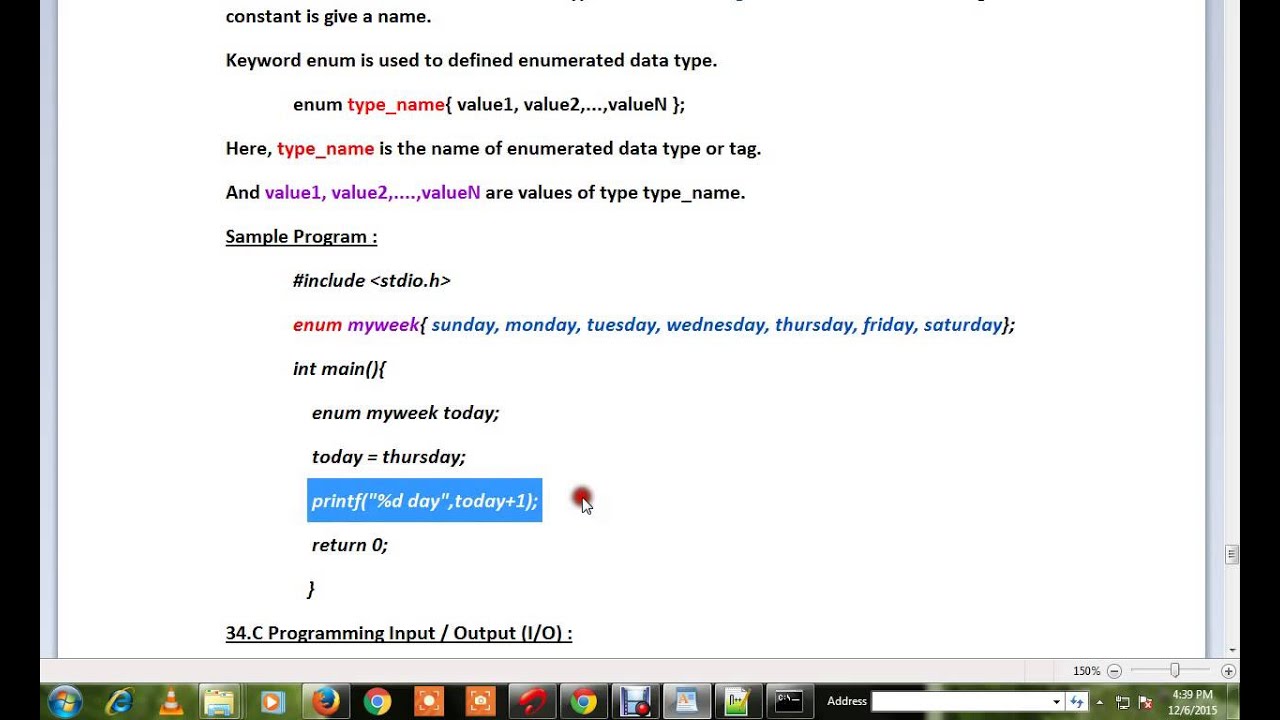Open the media player icon with the play symbol
The image size is (1280, 720).
272,702
